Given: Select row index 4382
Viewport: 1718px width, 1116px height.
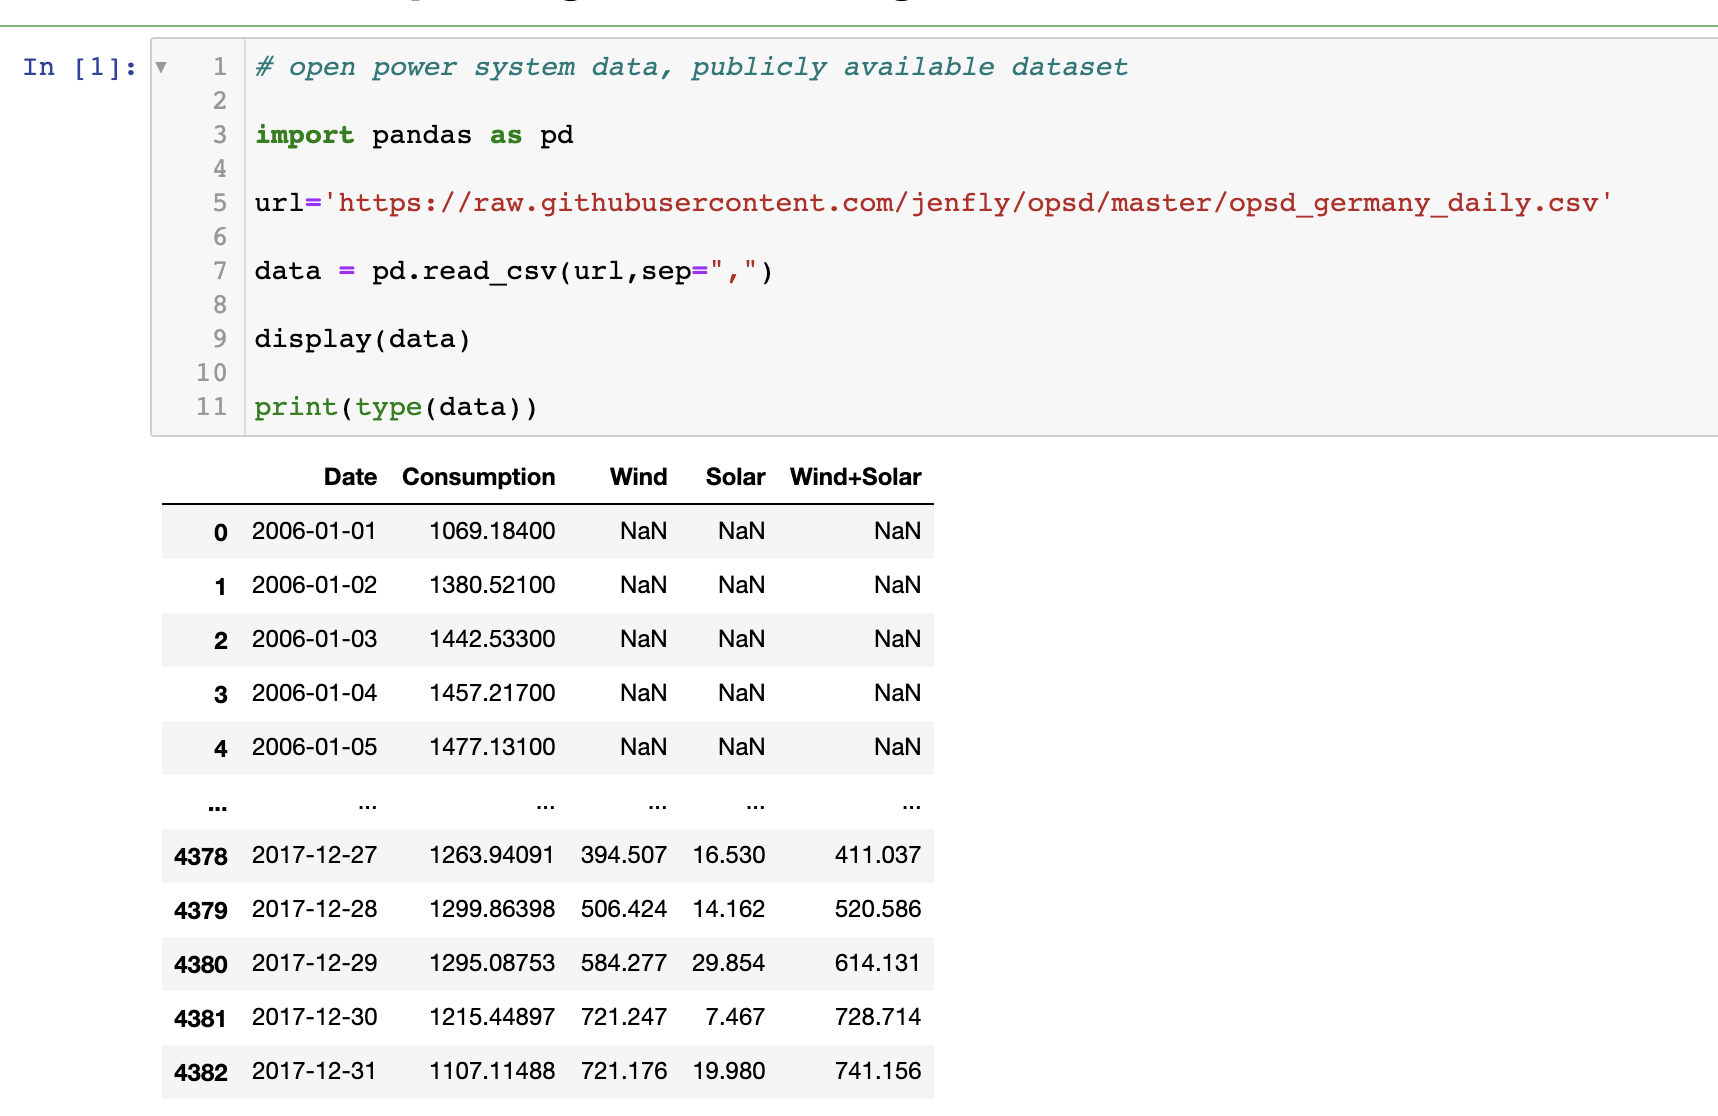Looking at the screenshot, I should click(x=200, y=1071).
